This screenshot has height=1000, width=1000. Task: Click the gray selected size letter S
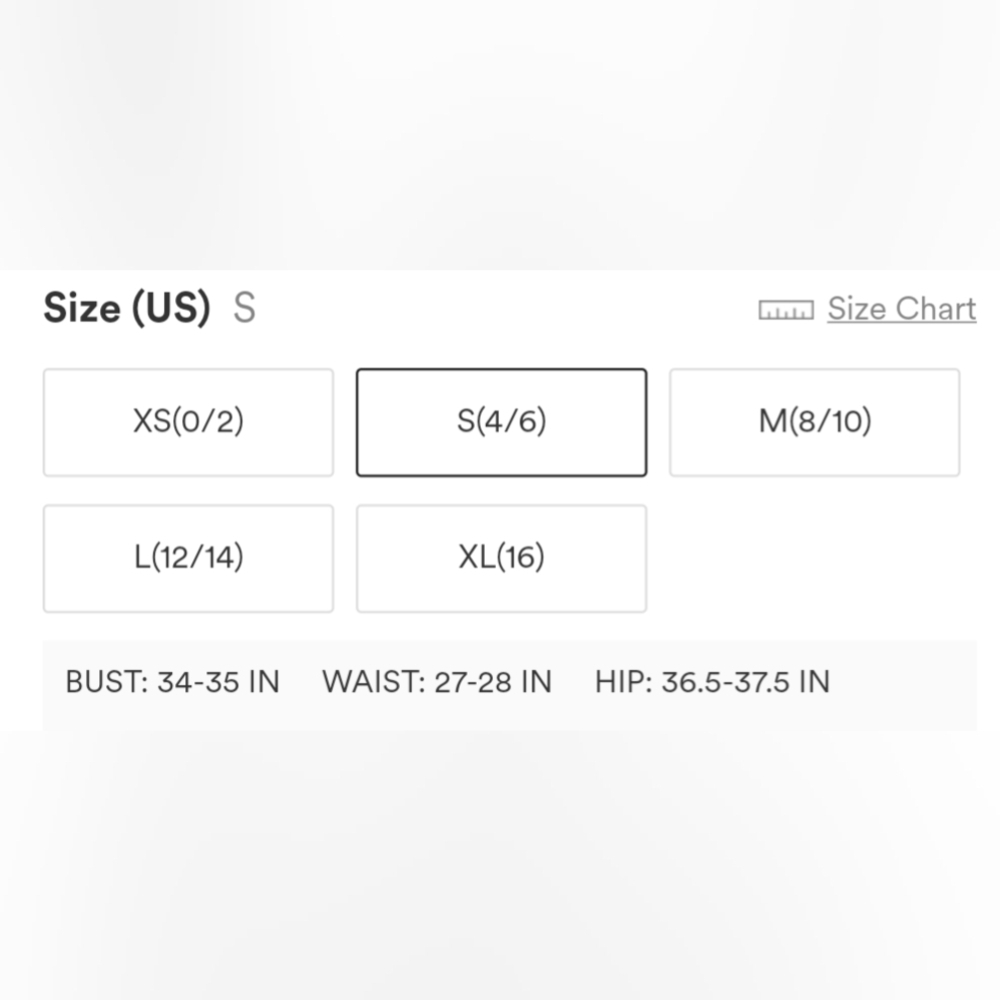(x=244, y=309)
